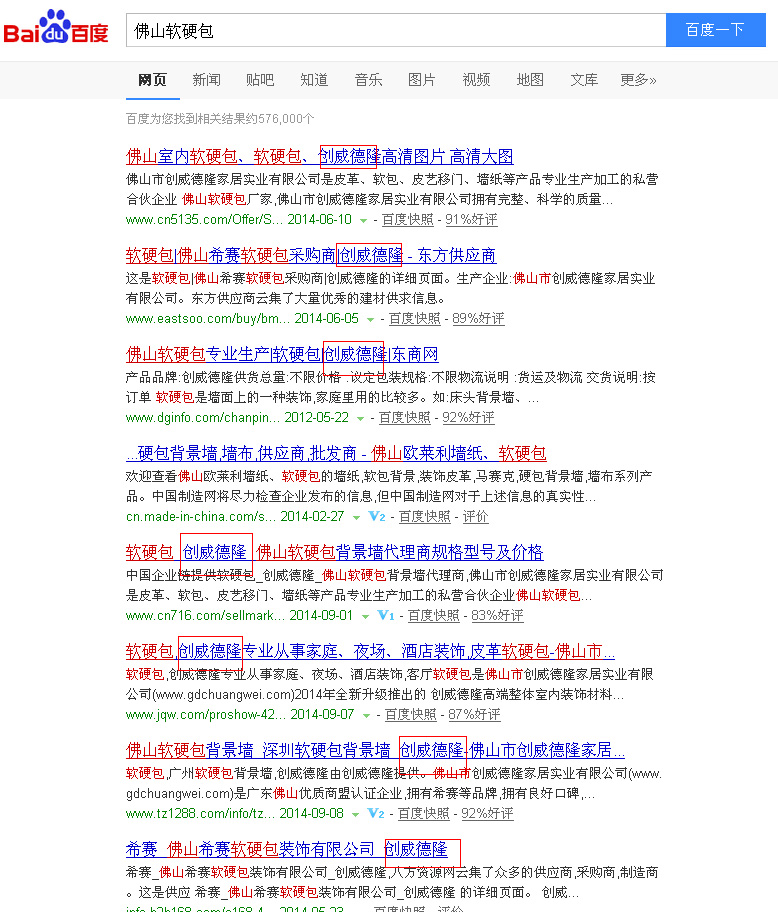Expand dropdown arrow next to www.cn716.com result

pos(365,616)
